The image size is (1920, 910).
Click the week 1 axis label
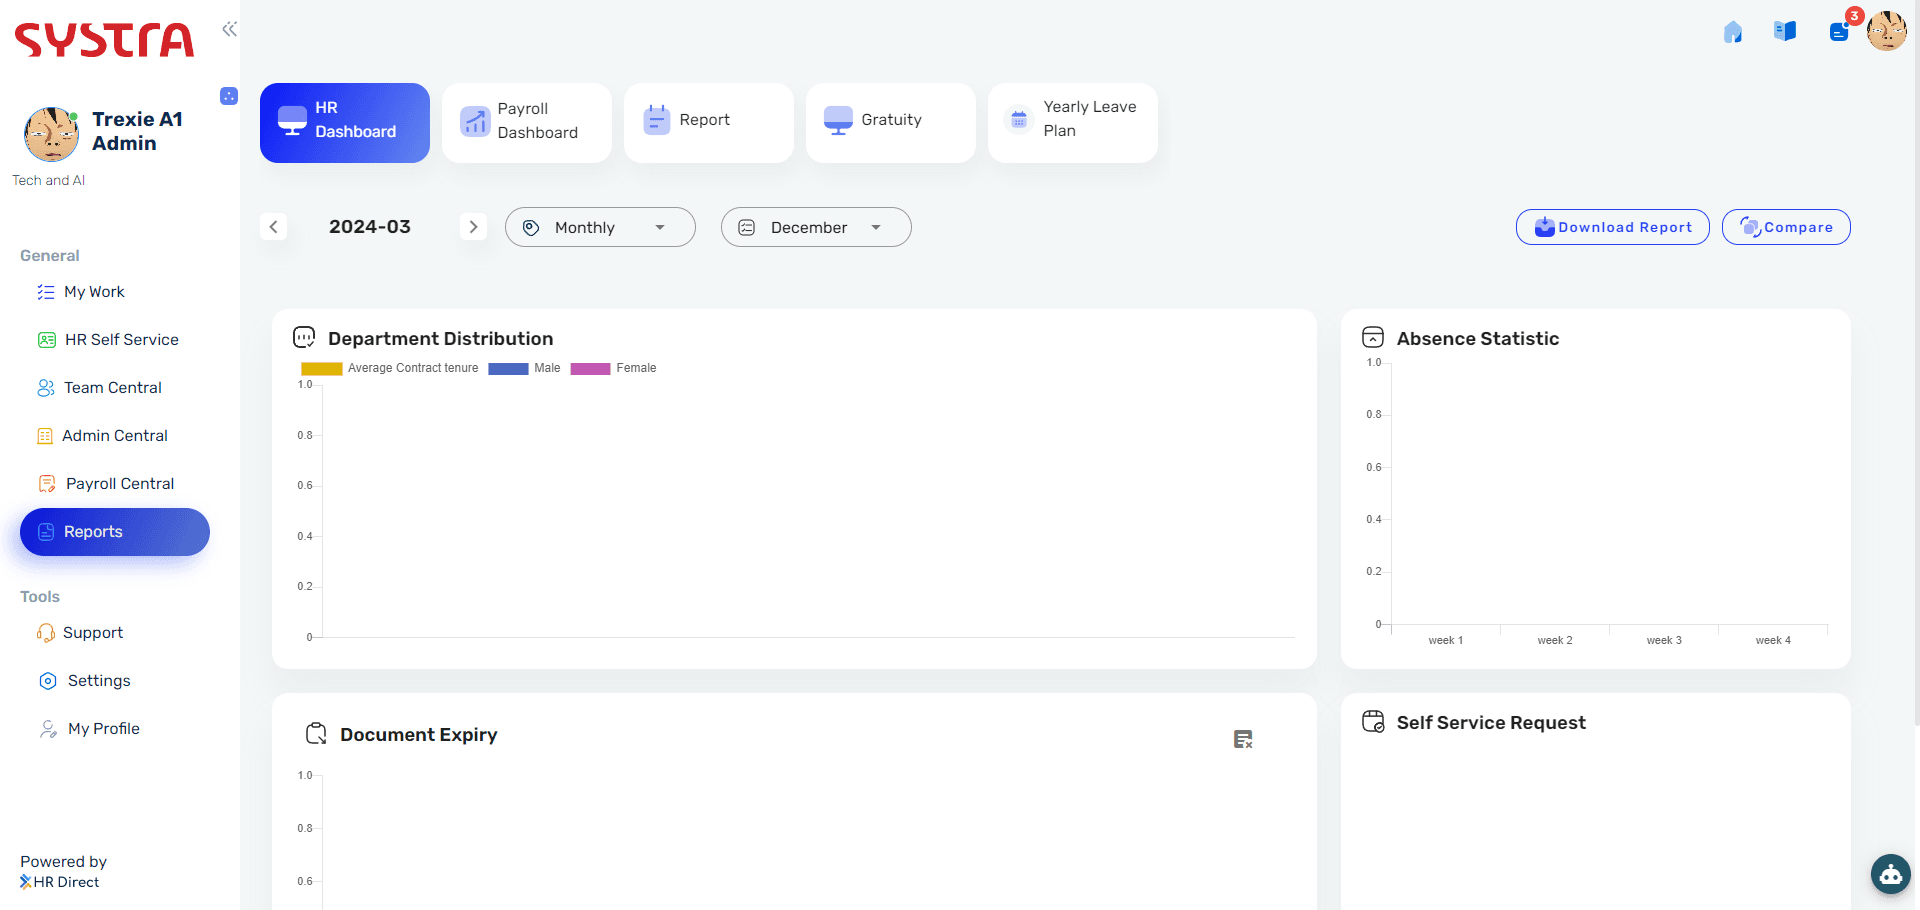point(1446,640)
